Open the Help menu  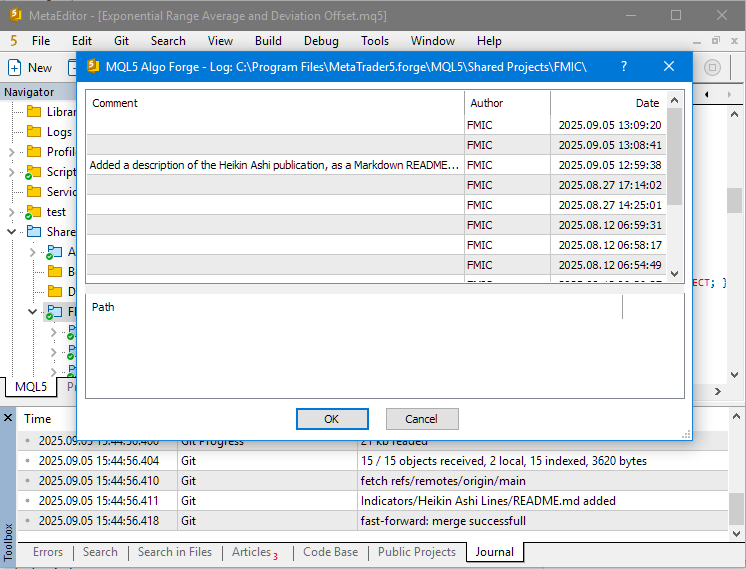pyautogui.click(x=489, y=41)
